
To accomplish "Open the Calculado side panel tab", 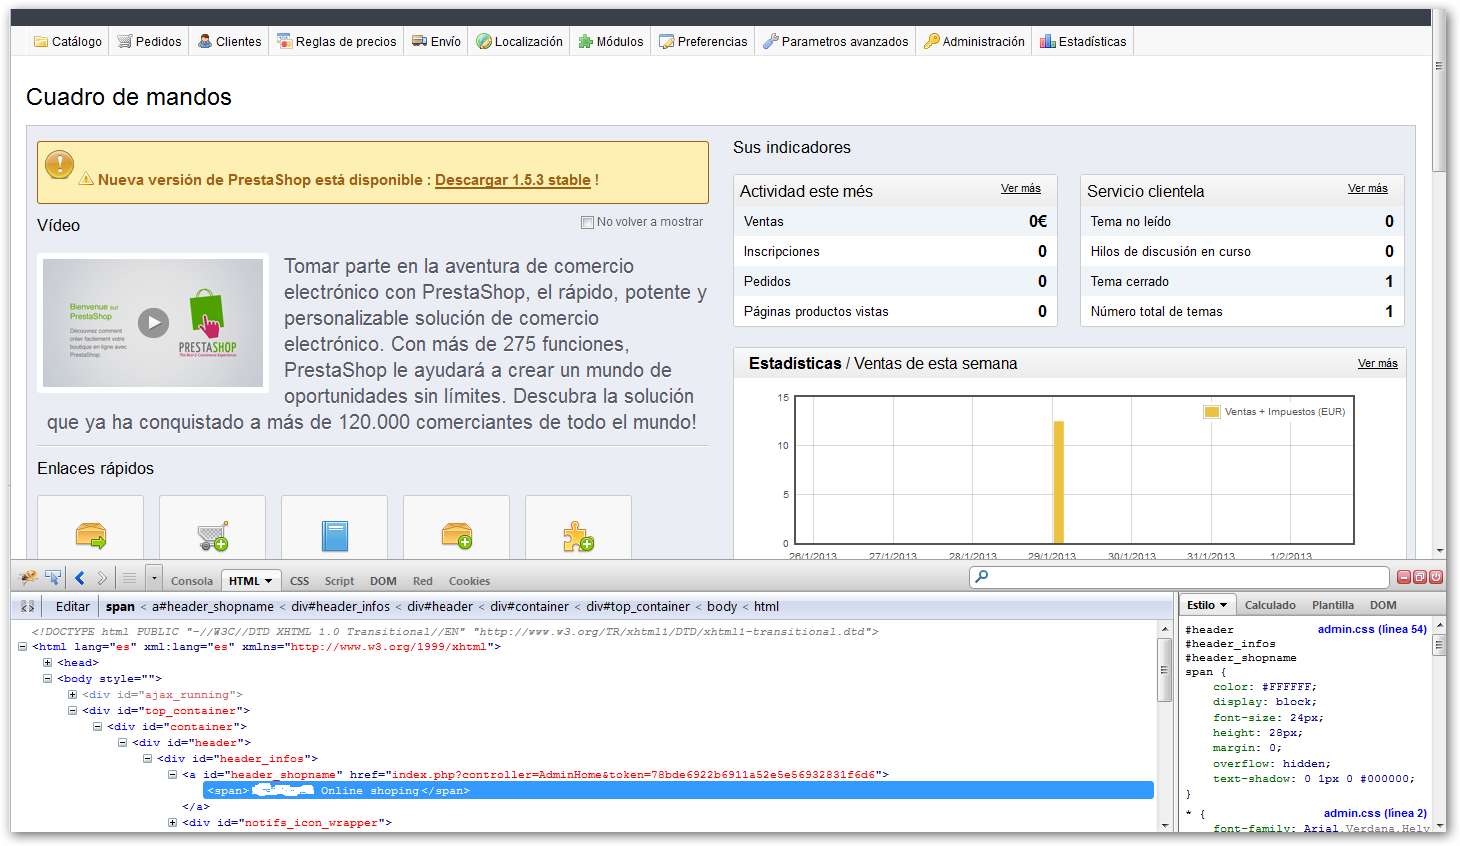I will point(1270,605).
